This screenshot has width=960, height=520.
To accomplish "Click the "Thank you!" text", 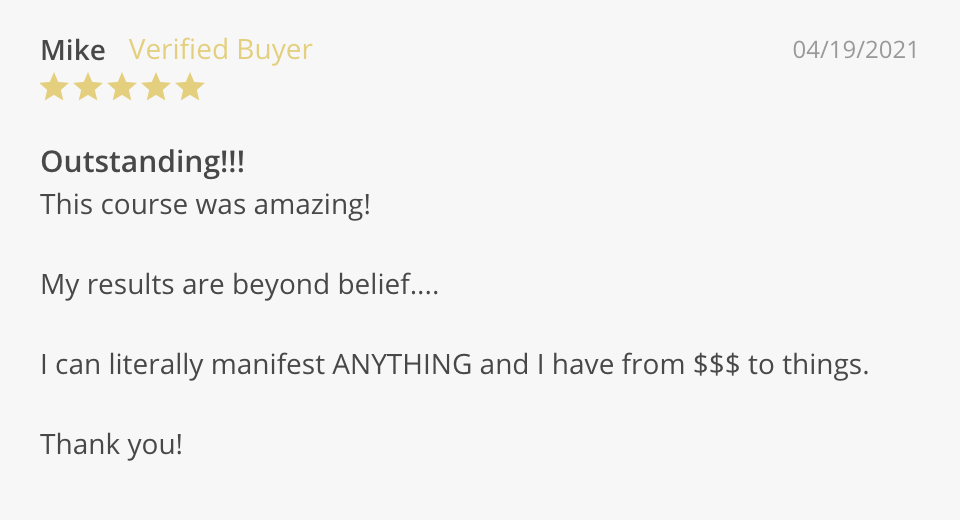I will 111,443.
